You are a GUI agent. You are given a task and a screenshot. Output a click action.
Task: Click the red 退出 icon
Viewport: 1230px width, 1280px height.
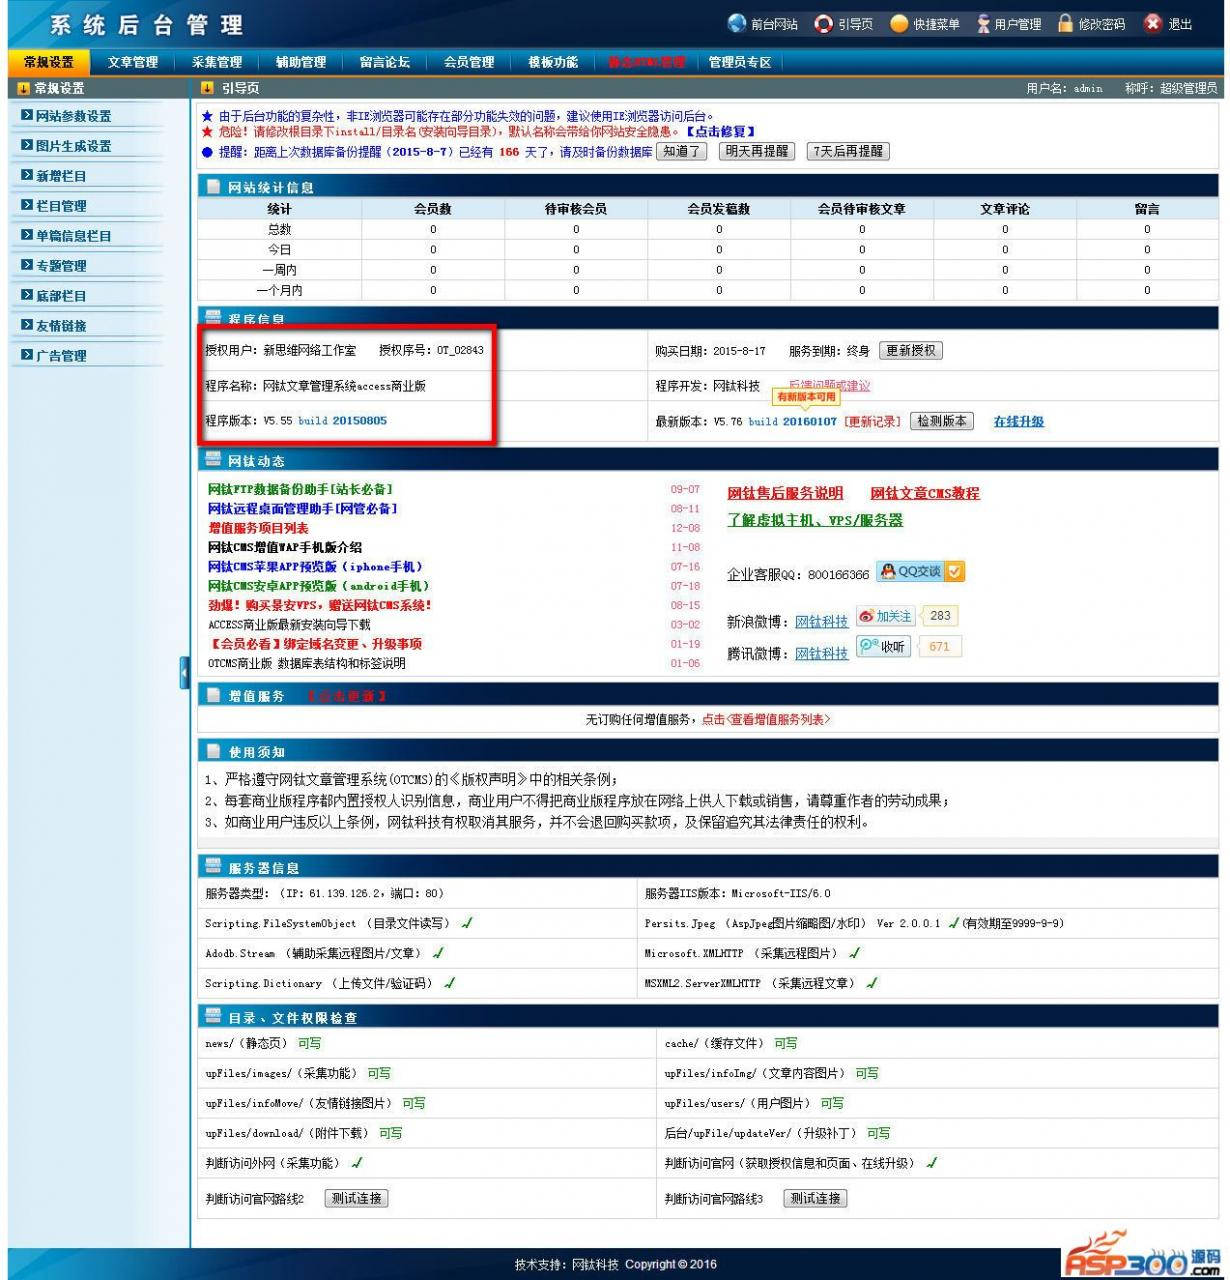click(x=1153, y=23)
